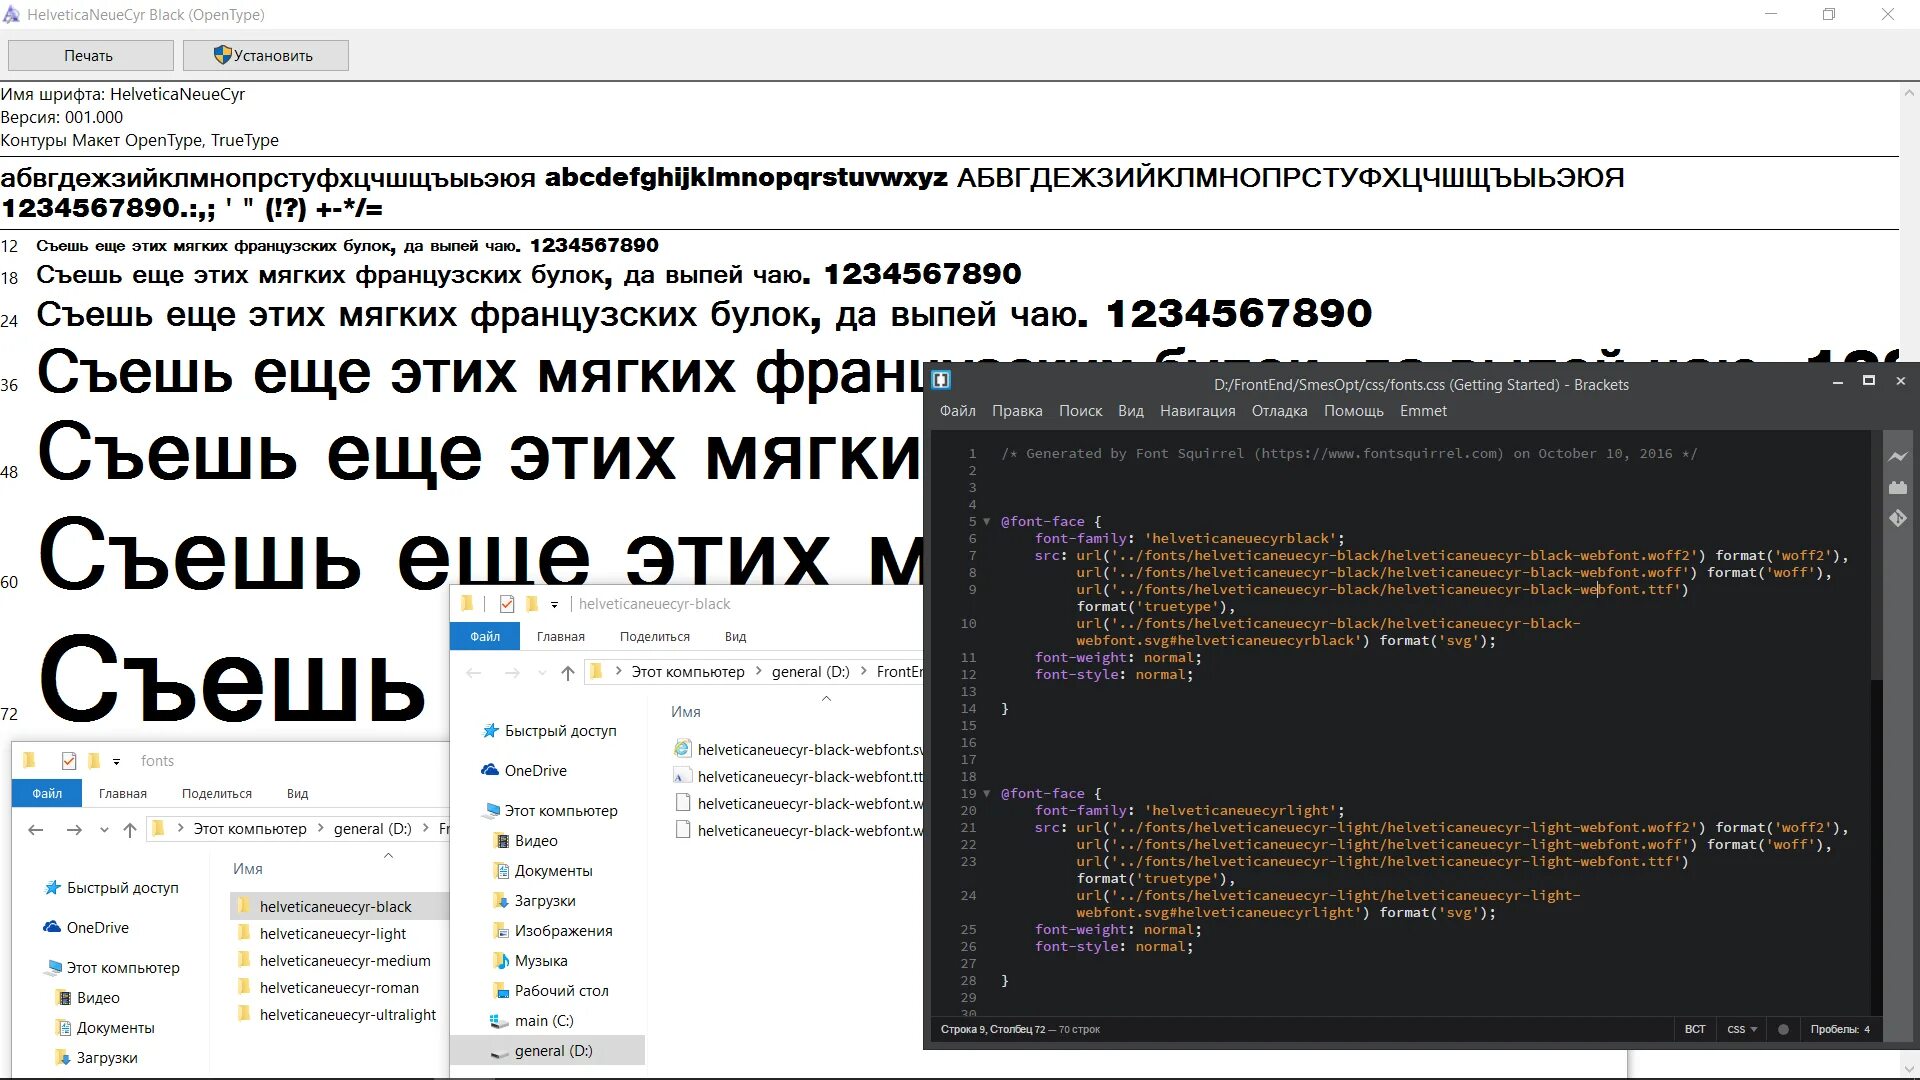Open Brackets Extension Manager brick icon
Viewport: 1920px width, 1080px height.
(1897, 488)
